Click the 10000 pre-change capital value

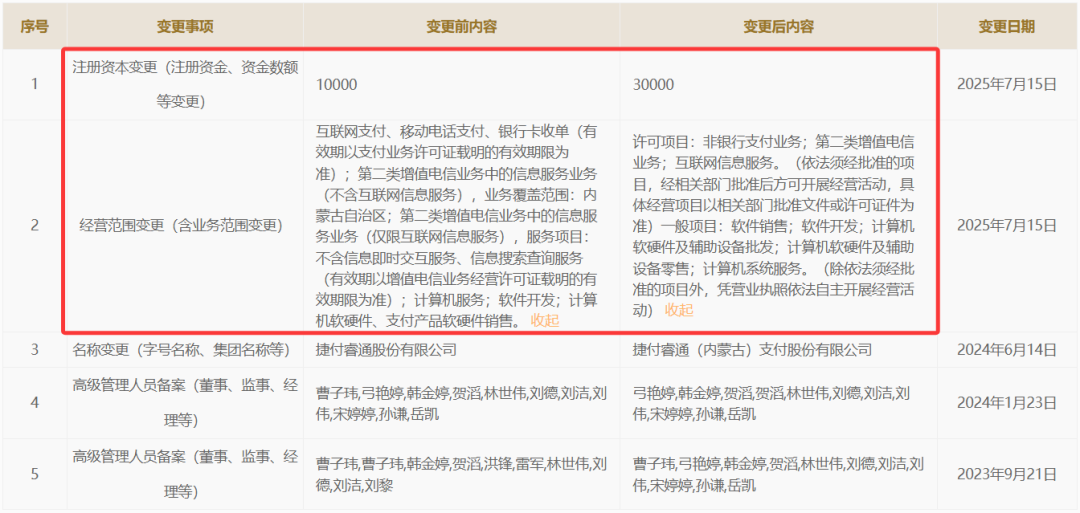click(336, 85)
